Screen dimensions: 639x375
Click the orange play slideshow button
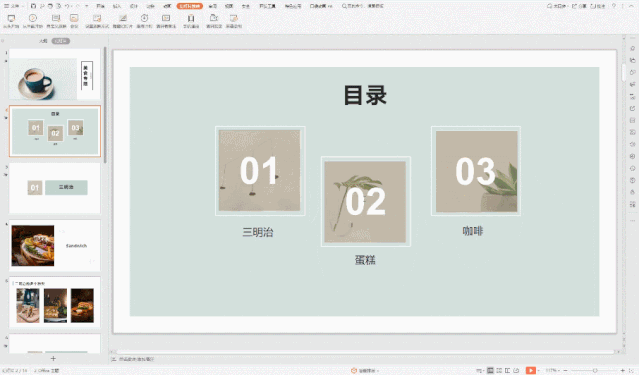point(530,370)
